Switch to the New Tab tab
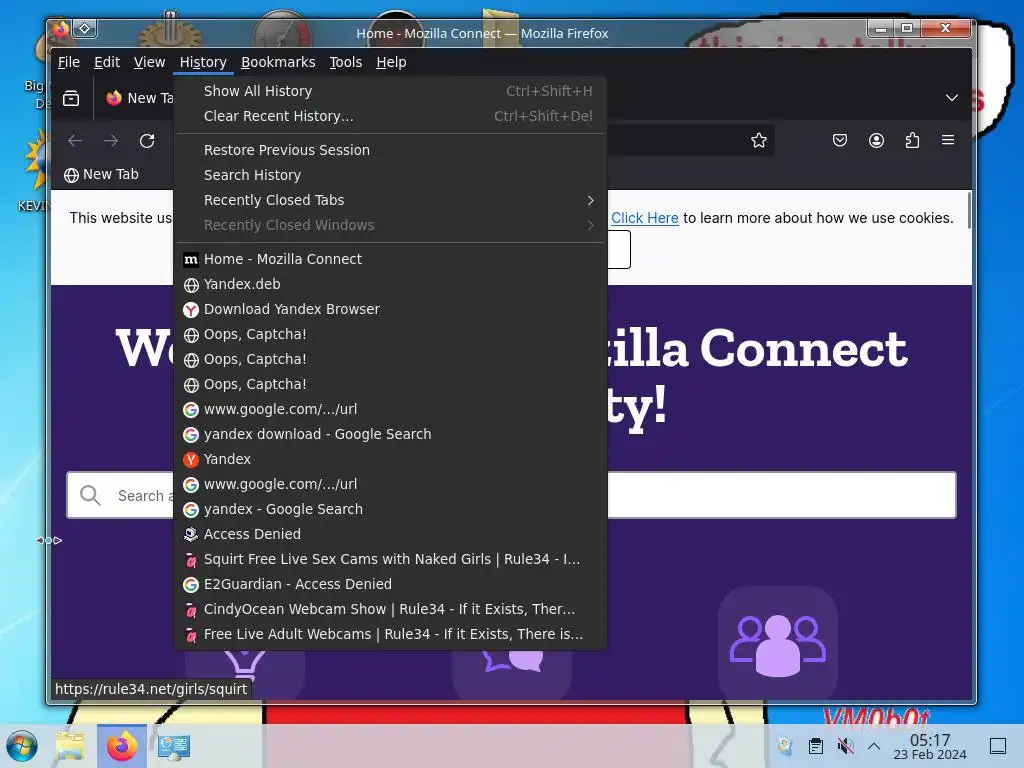 click(141, 98)
